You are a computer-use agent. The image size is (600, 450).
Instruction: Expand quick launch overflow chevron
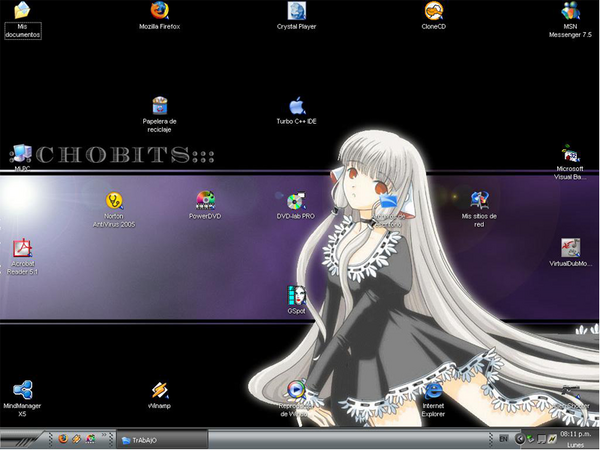(104, 435)
